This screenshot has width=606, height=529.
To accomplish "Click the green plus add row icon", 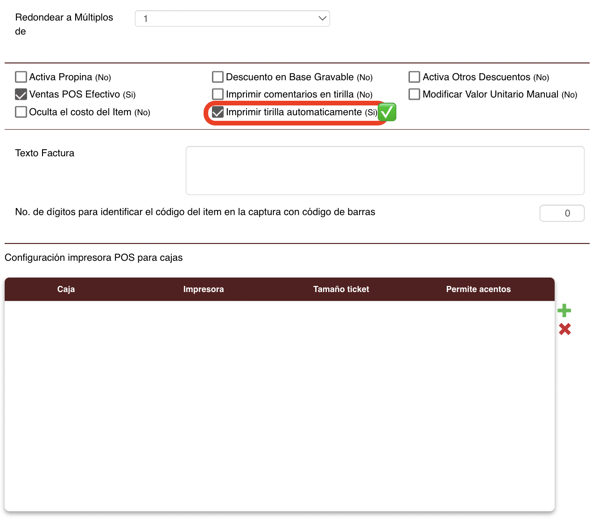I will pos(564,310).
